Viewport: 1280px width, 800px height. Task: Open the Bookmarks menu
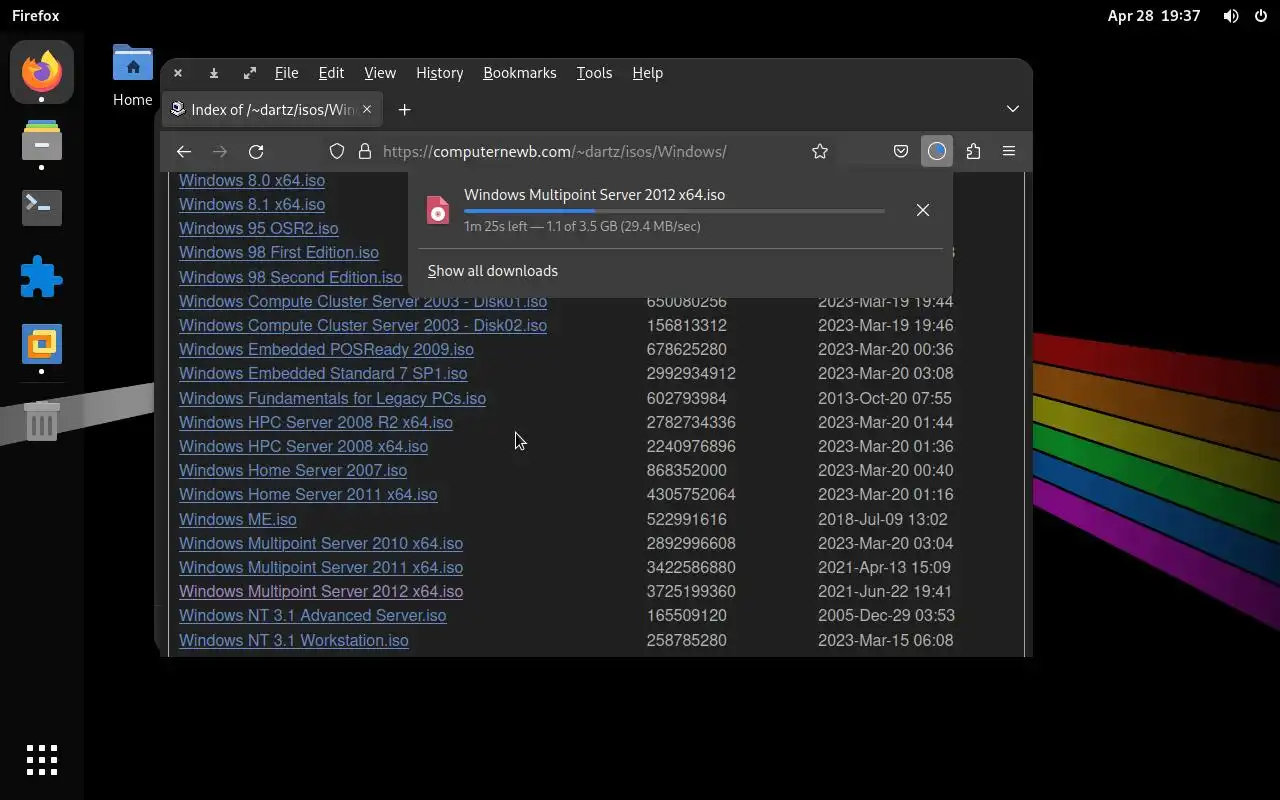coord(519,73)
